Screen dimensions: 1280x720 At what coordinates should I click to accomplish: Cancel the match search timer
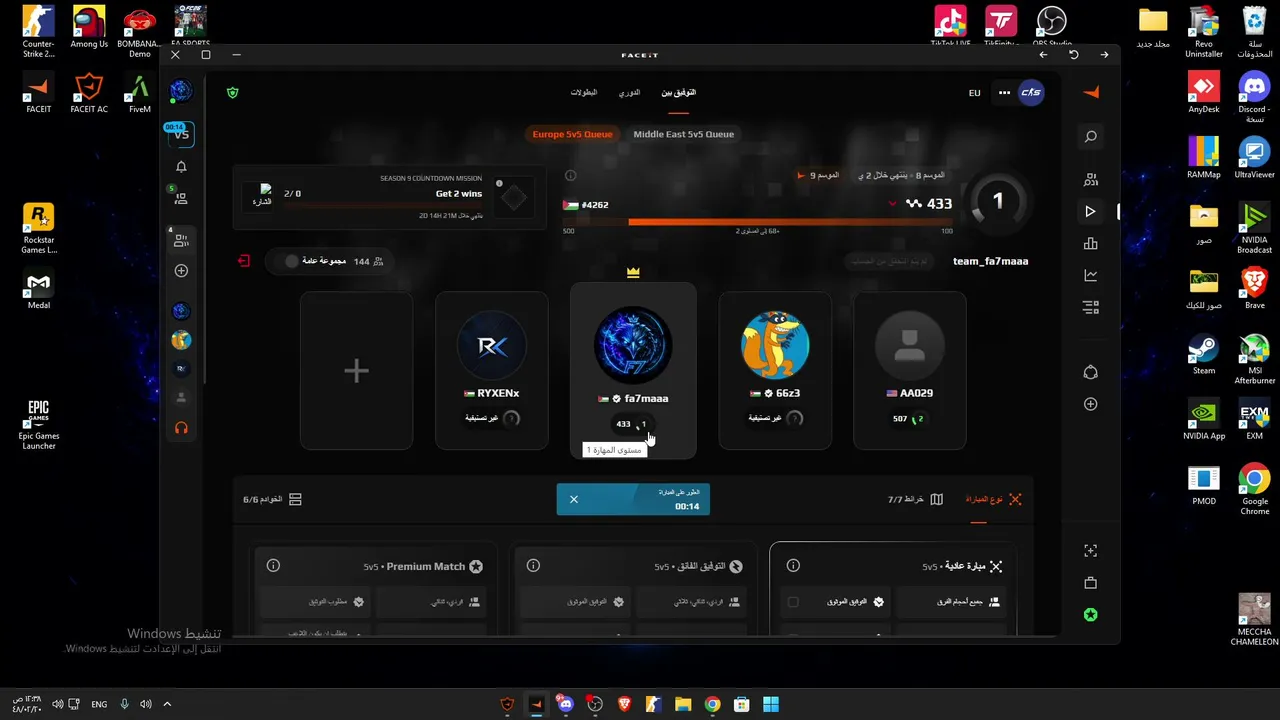574,499
